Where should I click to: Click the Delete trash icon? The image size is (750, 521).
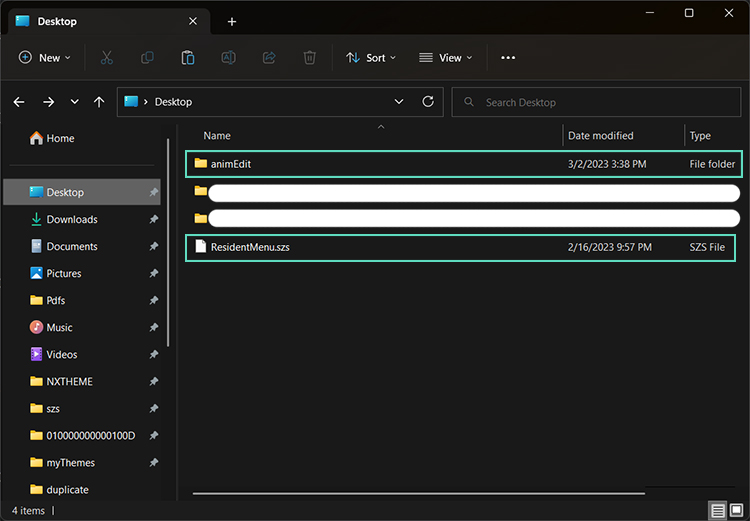[309, 58]
